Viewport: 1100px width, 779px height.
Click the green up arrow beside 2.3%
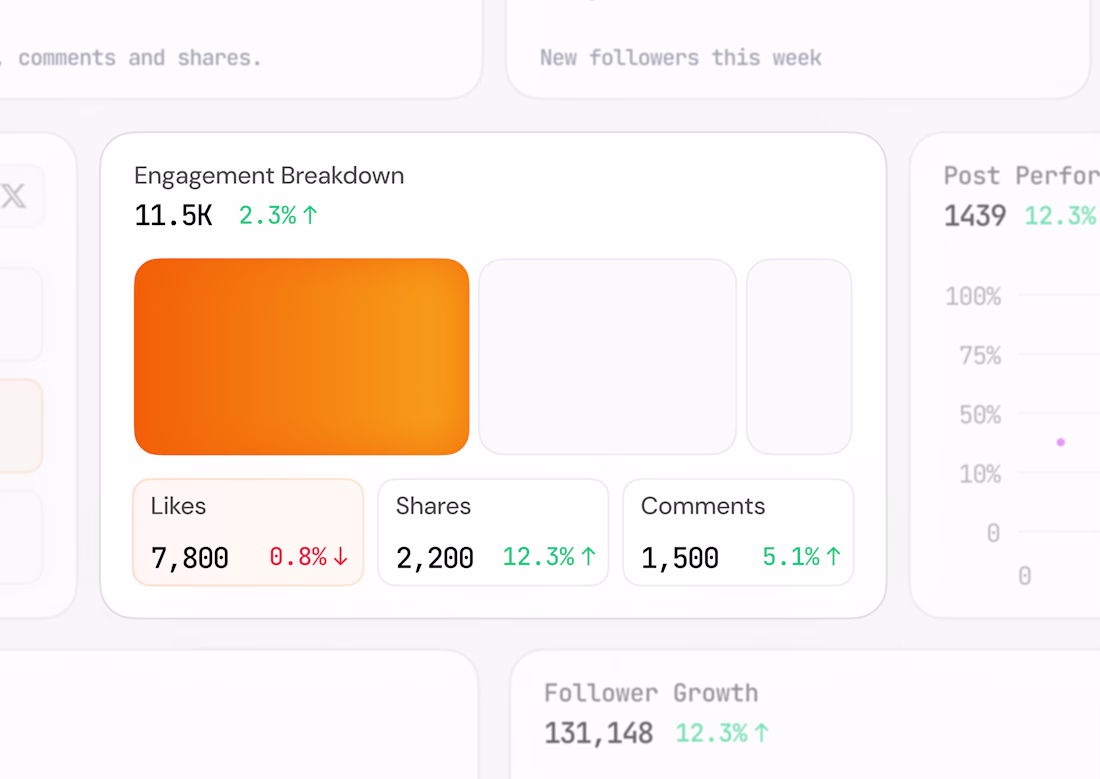[x=310, y=215]
